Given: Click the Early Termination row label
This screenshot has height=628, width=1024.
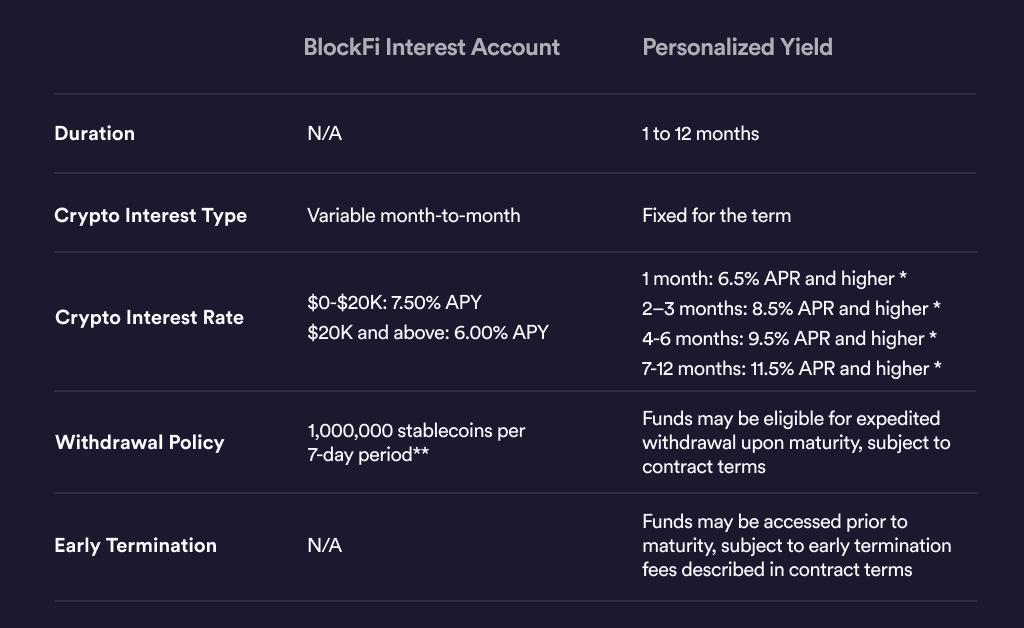Looking at the screenshot, I should [135, 545].
